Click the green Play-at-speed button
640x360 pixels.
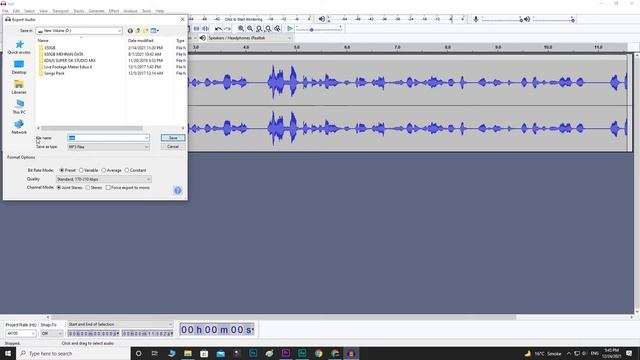click(290, 29)
